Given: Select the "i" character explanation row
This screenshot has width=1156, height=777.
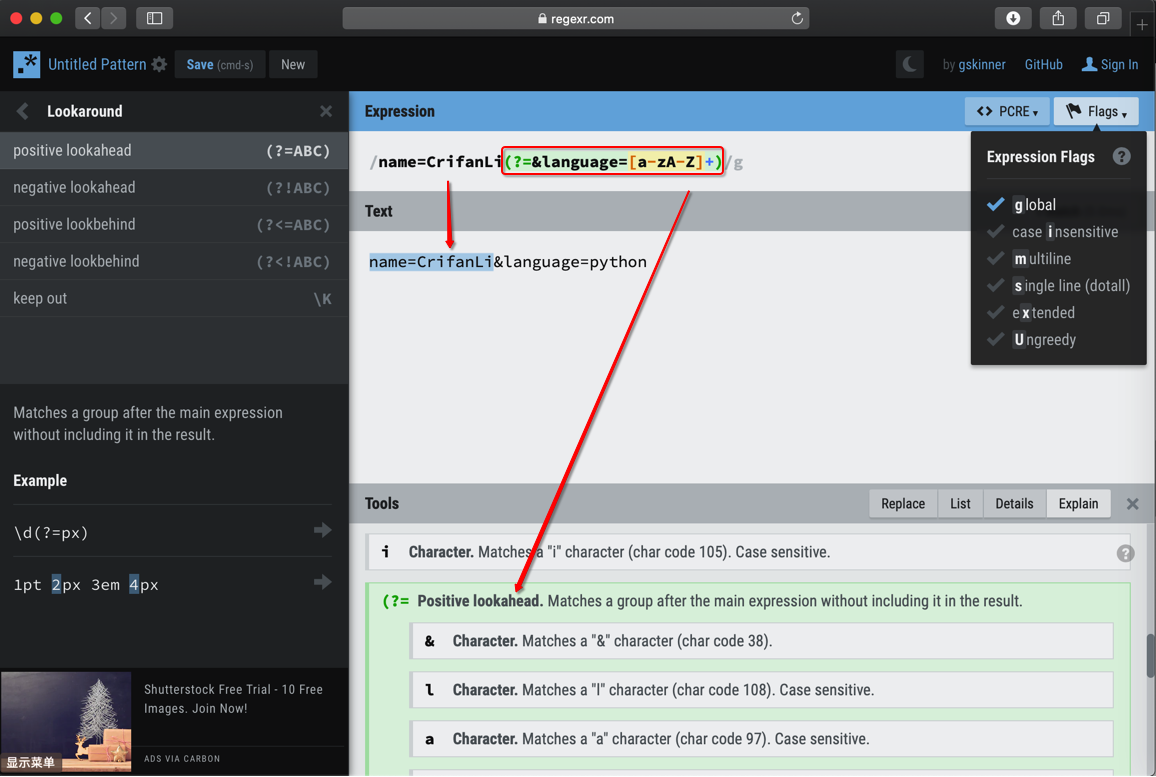Looking at the screenshot, I should (748, 552).
